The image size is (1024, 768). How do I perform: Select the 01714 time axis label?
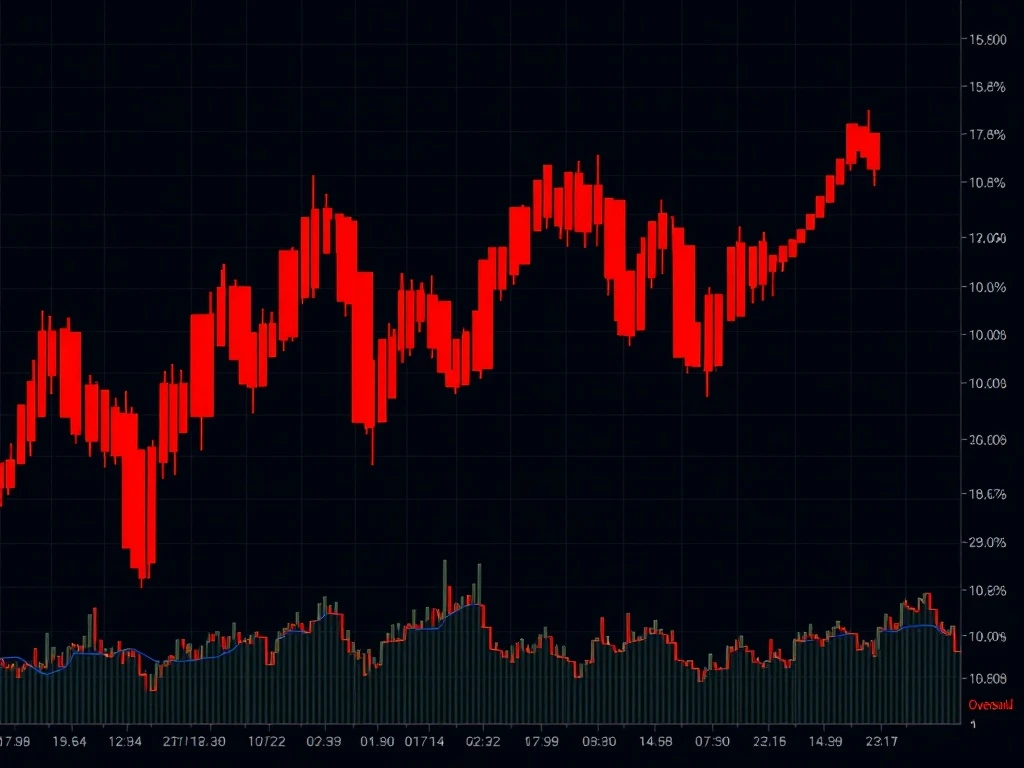tap(424, 741)
